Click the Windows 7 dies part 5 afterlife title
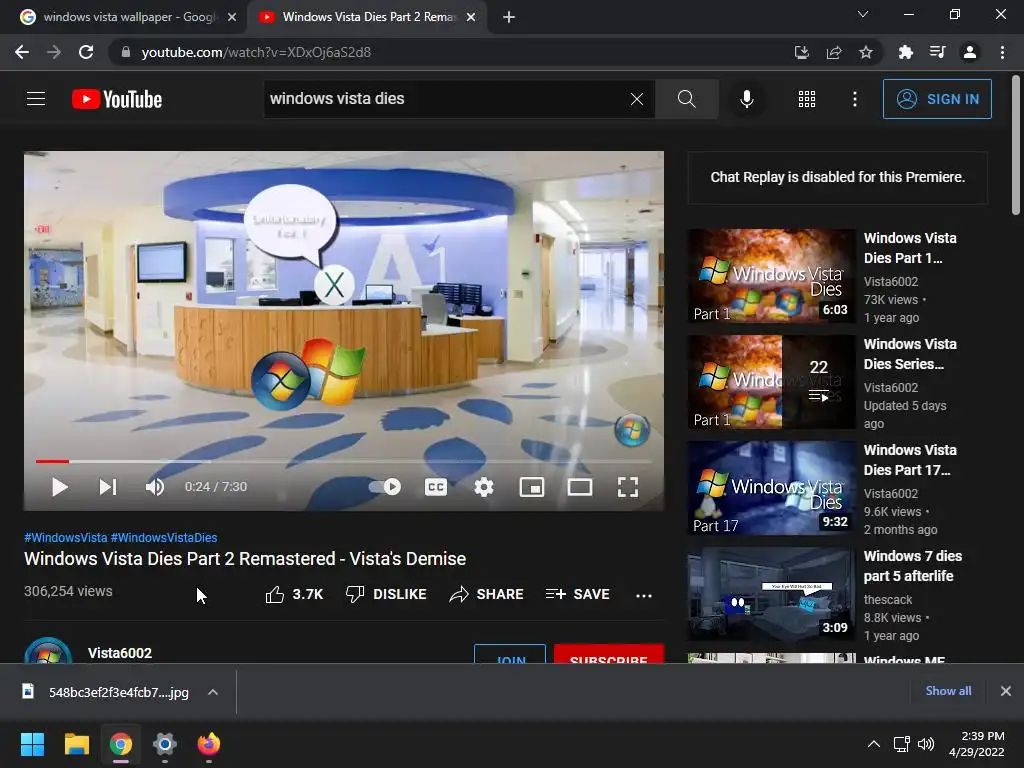Viewport: 1024px width, 768px height. point(912,566)
